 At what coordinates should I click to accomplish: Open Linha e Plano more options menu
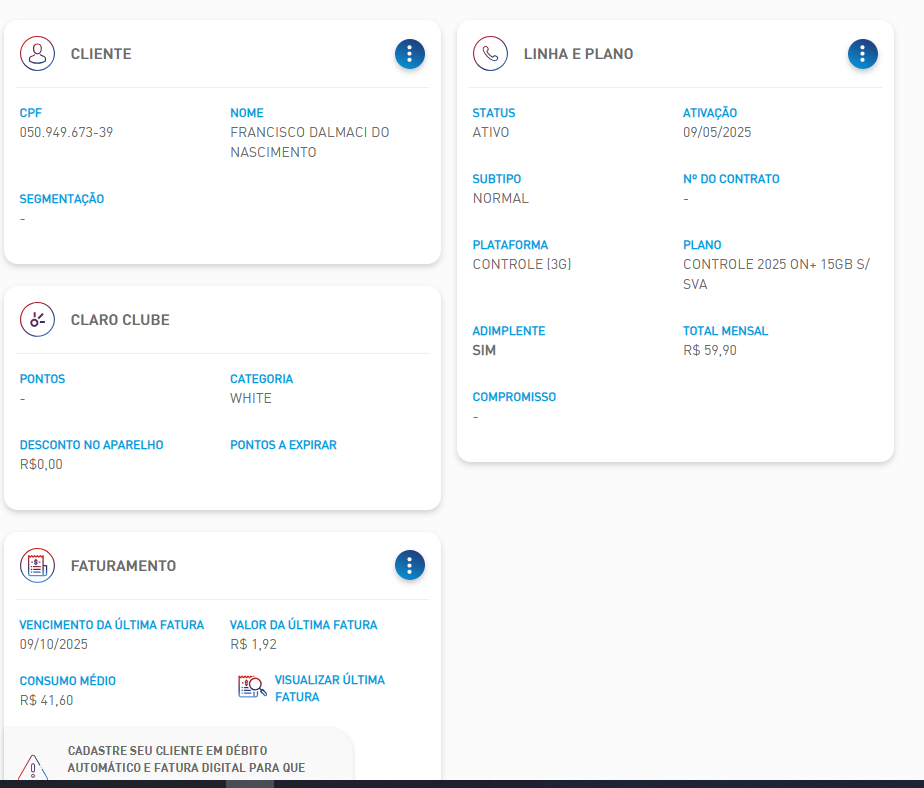pos(862,54)
